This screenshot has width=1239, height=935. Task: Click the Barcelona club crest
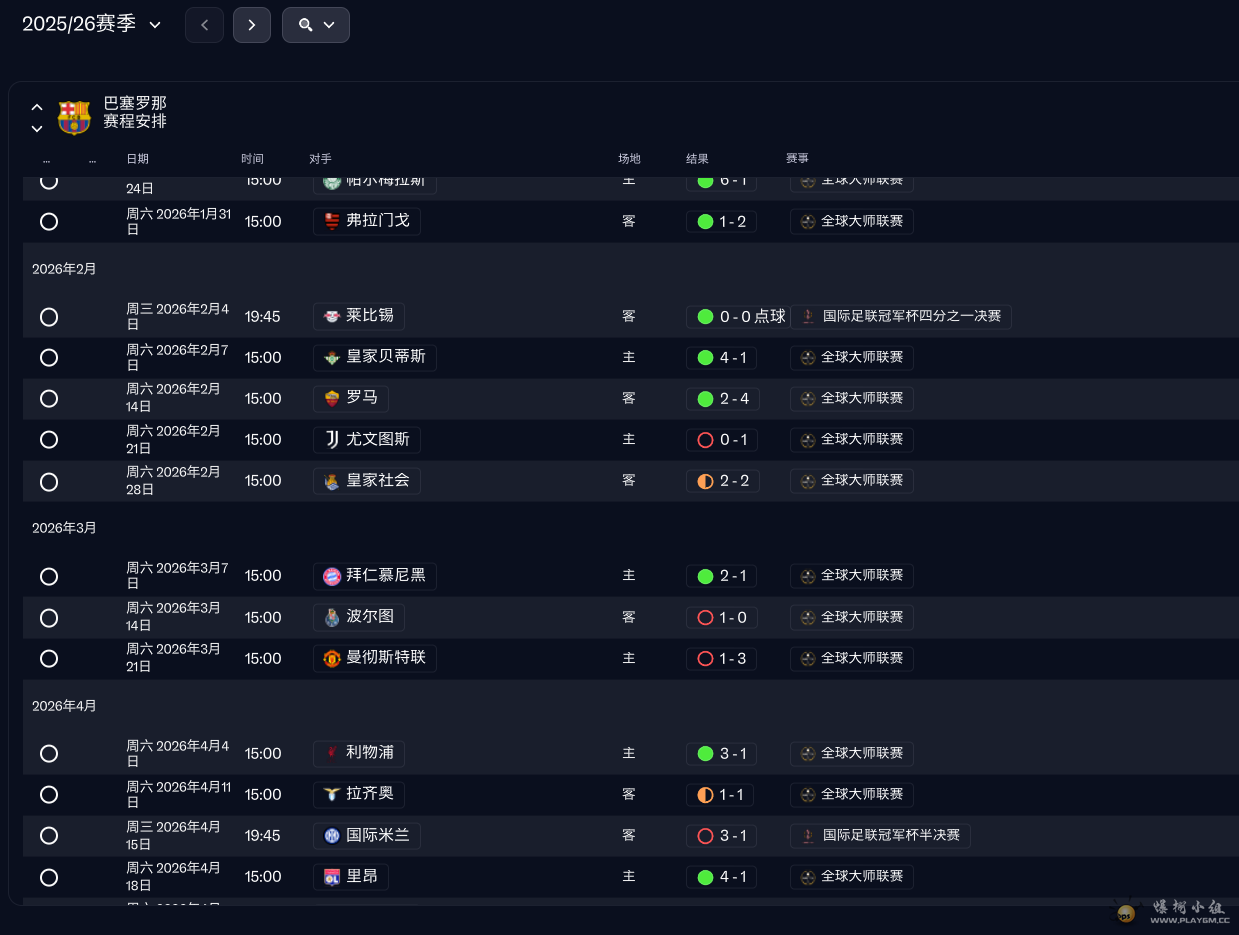[73, 116]
